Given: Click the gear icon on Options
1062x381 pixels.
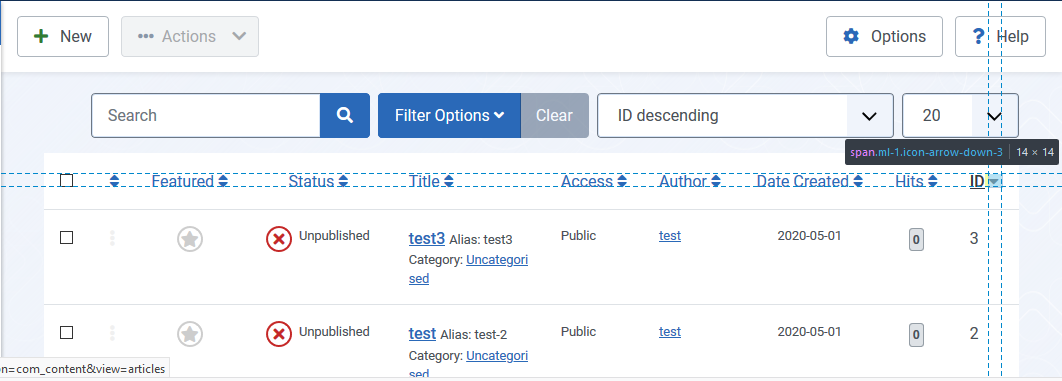Looking at the screenshot, I should coord(851,37).
